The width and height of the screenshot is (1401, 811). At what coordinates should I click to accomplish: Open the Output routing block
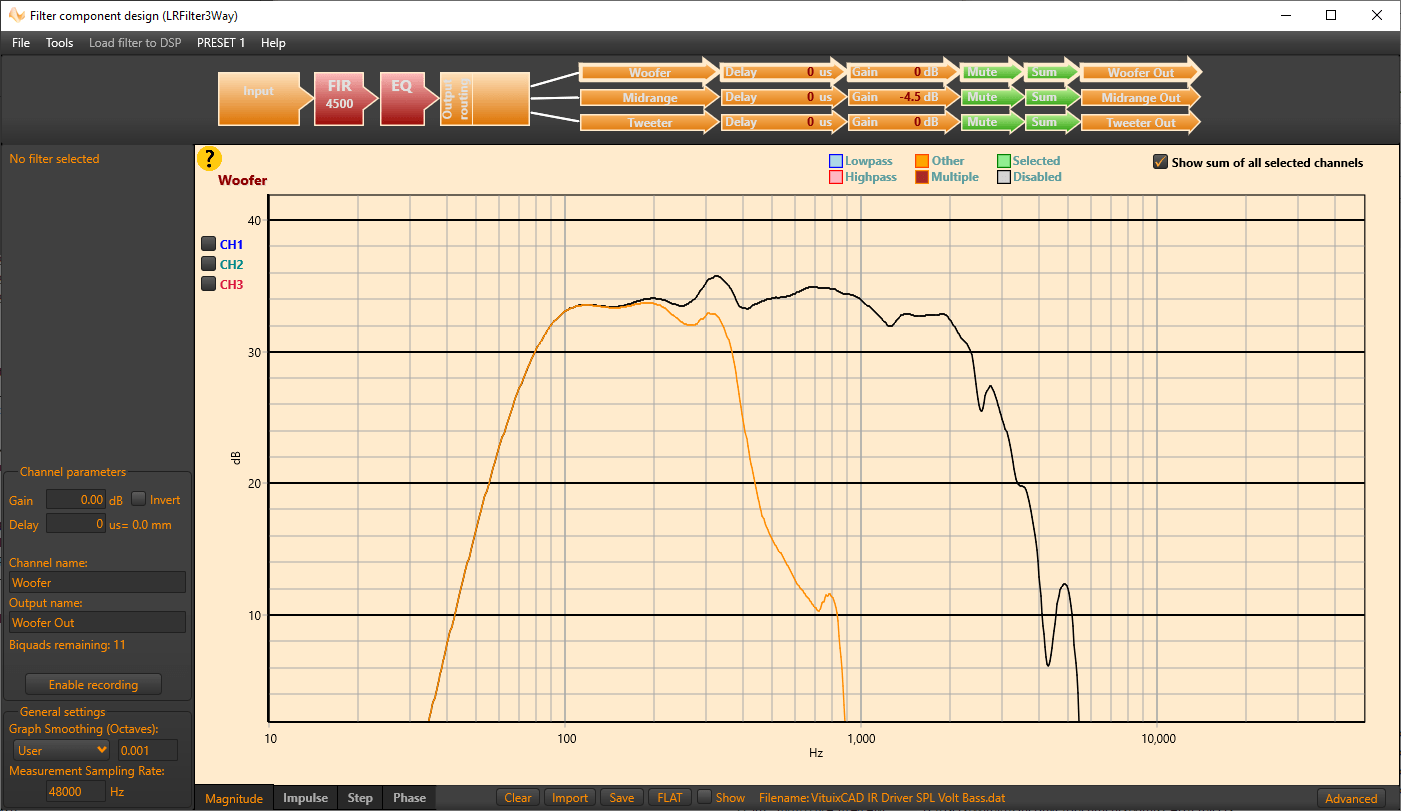(485, 98)
